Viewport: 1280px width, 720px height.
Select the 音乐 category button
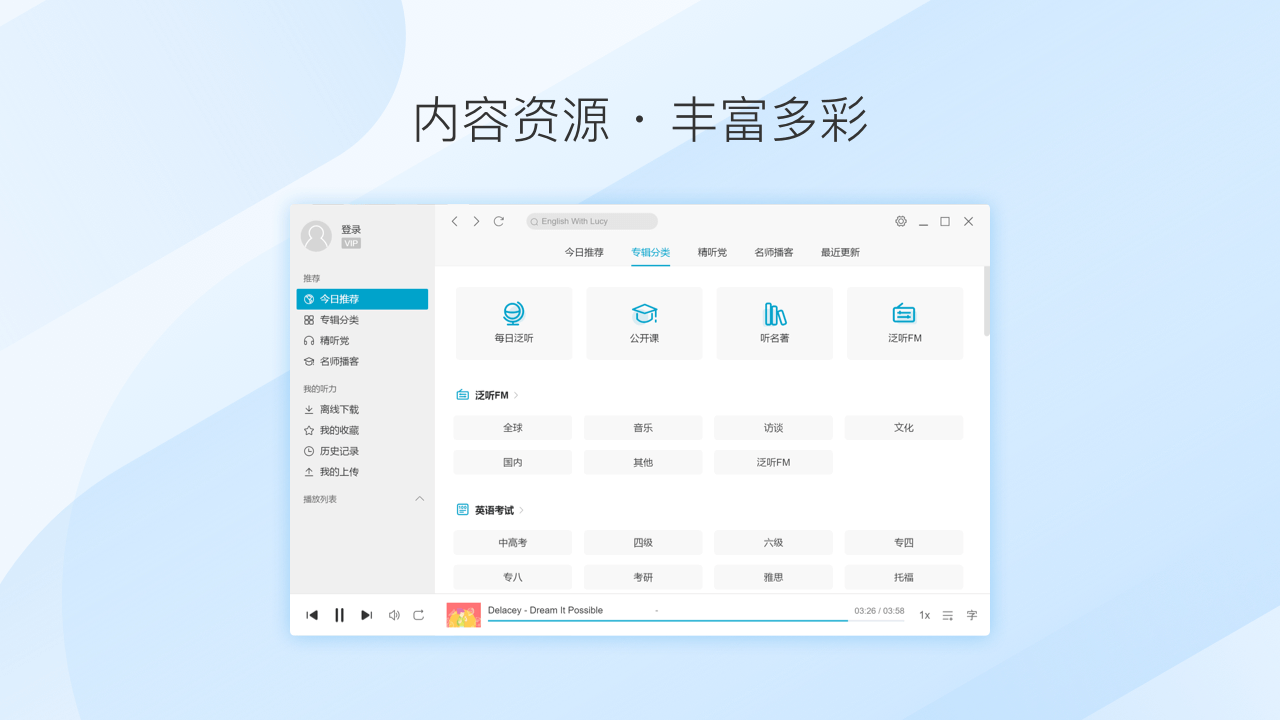[x=643, y=428]
